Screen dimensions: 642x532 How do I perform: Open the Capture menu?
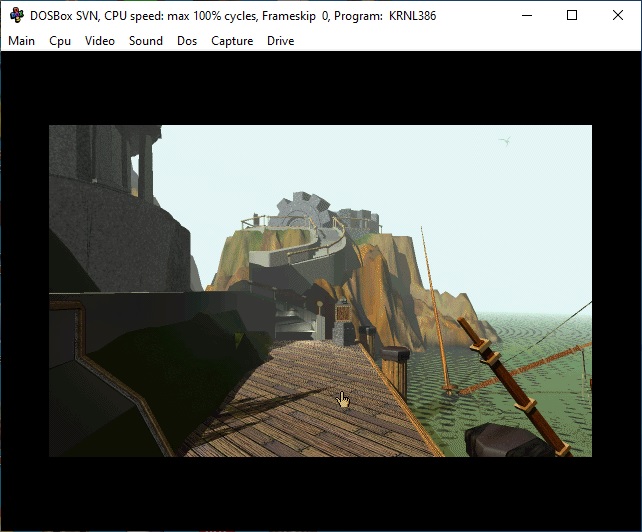(232, 41)
